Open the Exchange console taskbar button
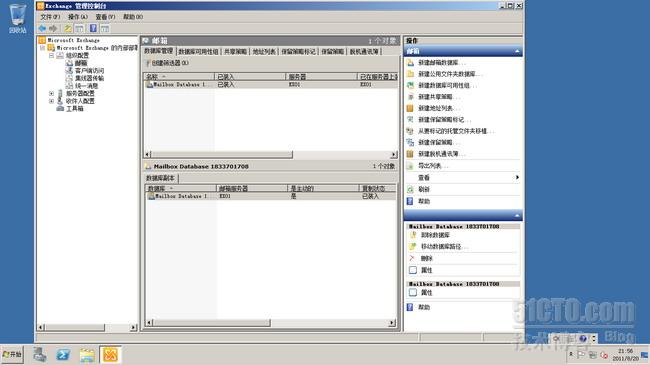 pyautogui.click(x=110, y=355)
